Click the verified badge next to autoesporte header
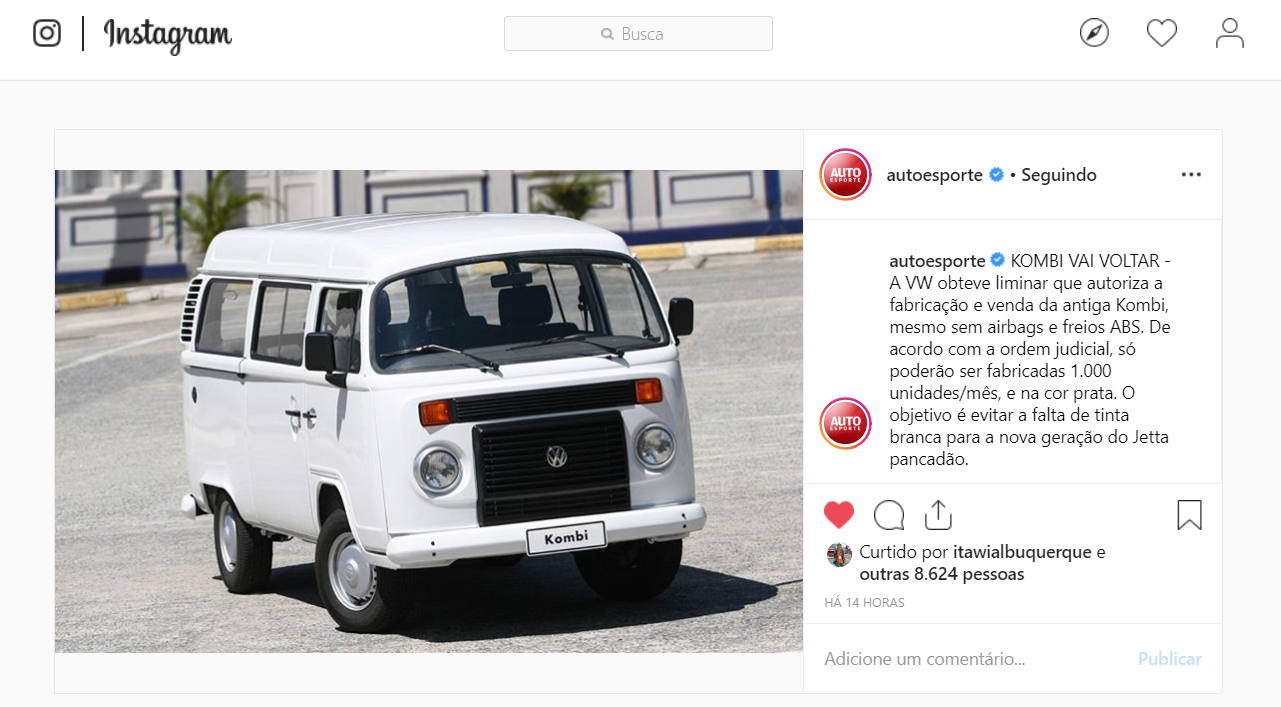This screenshot has height=707, width=1281. click(997, 175)
